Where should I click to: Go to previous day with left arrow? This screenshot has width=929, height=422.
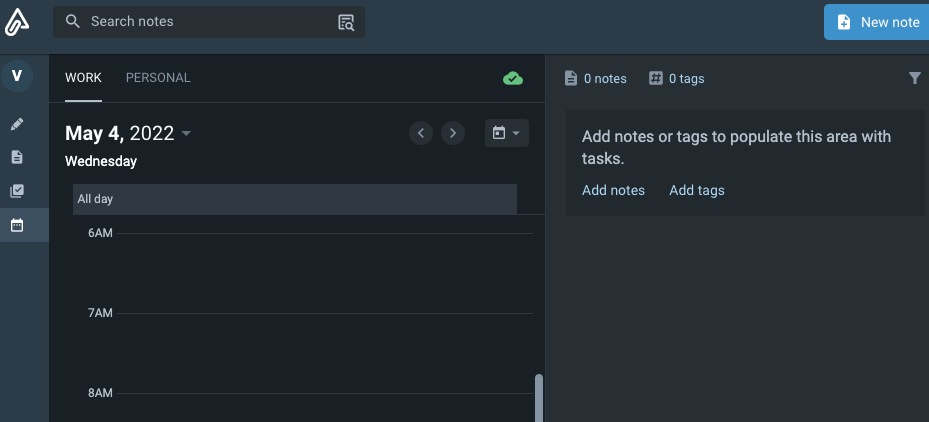click(x=421, y=133)
